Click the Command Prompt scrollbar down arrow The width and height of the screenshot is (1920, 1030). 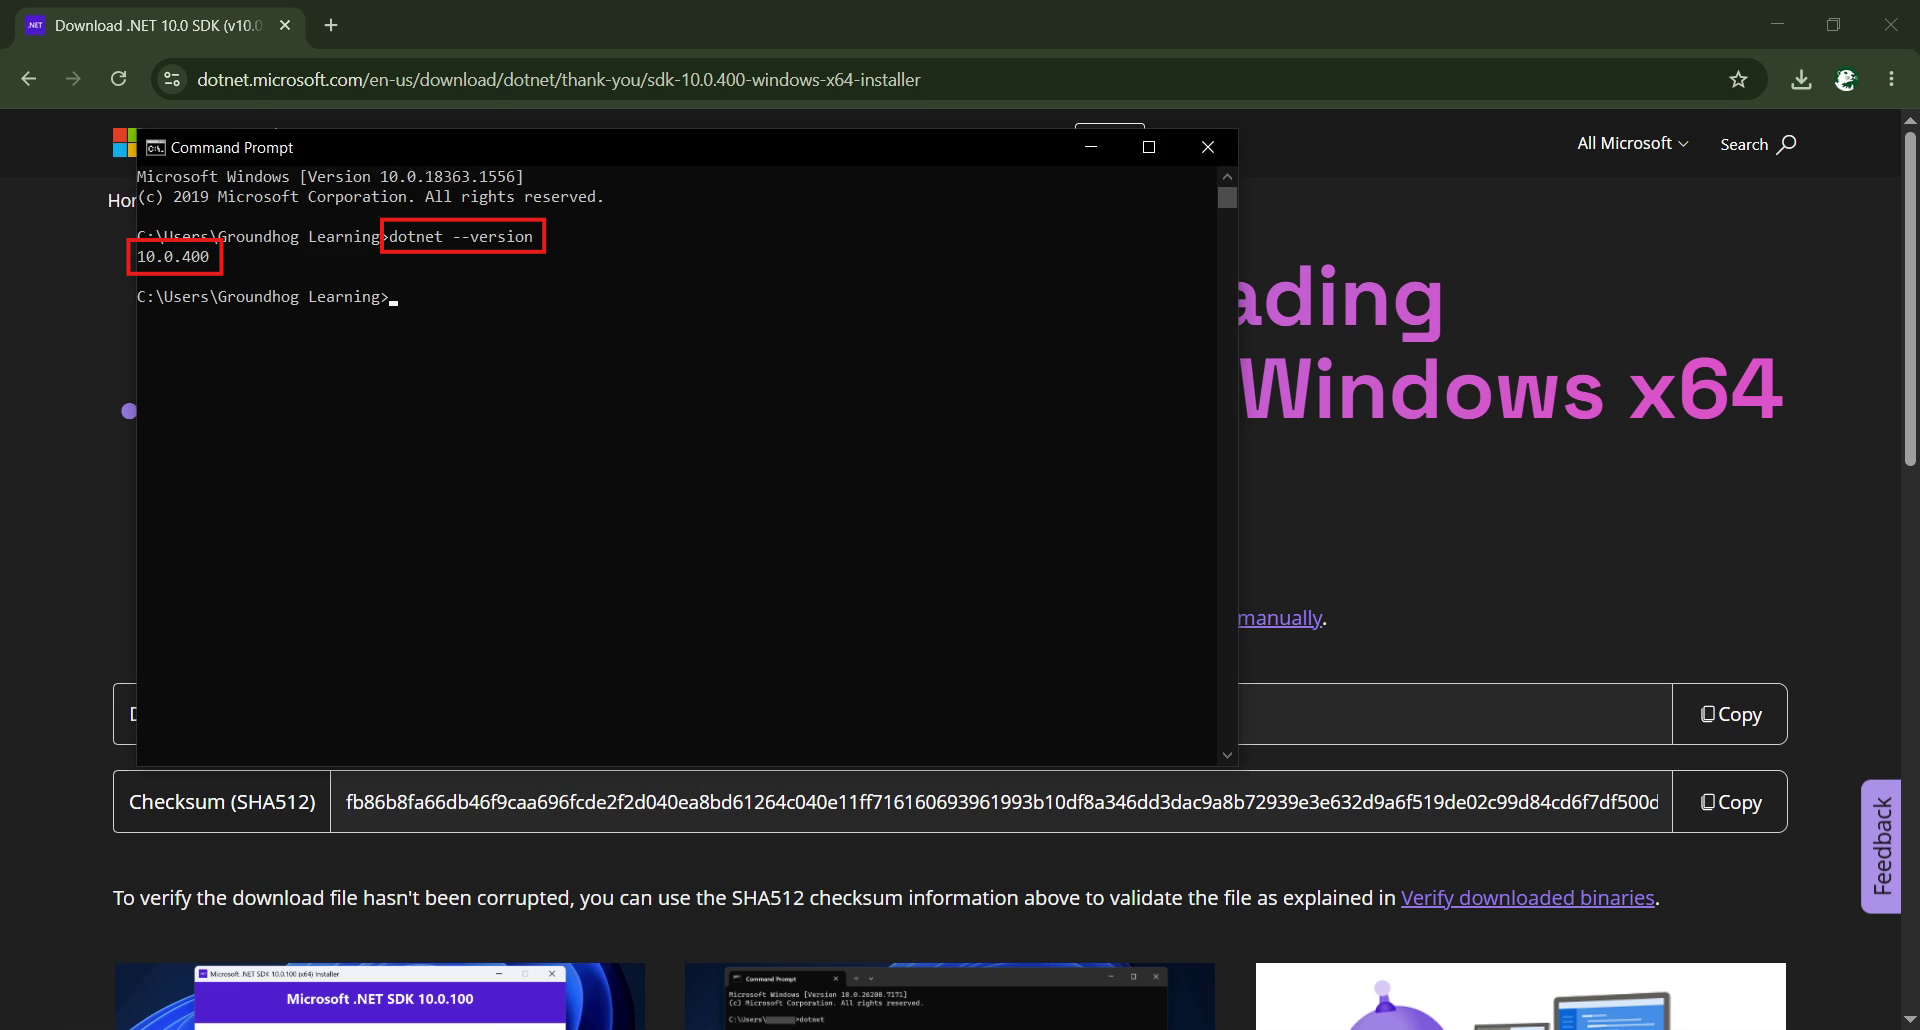[1227, 756]
